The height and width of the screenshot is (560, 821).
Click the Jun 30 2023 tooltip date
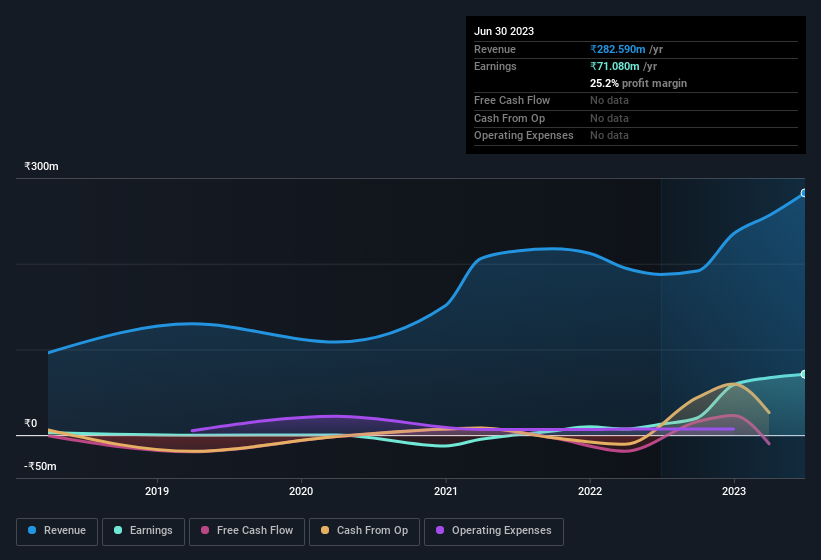(504, 31)
